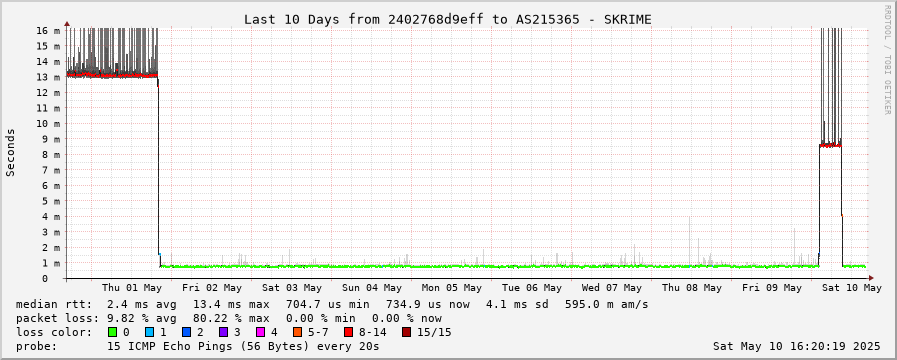Click the 'Thu 08 May' x-axis label

point(692,288)
